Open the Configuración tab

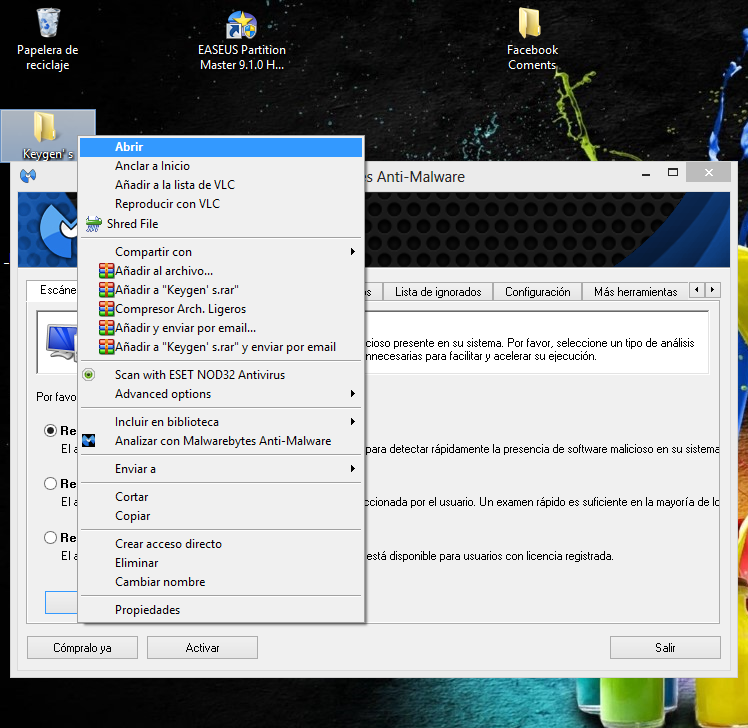point(537,291)
